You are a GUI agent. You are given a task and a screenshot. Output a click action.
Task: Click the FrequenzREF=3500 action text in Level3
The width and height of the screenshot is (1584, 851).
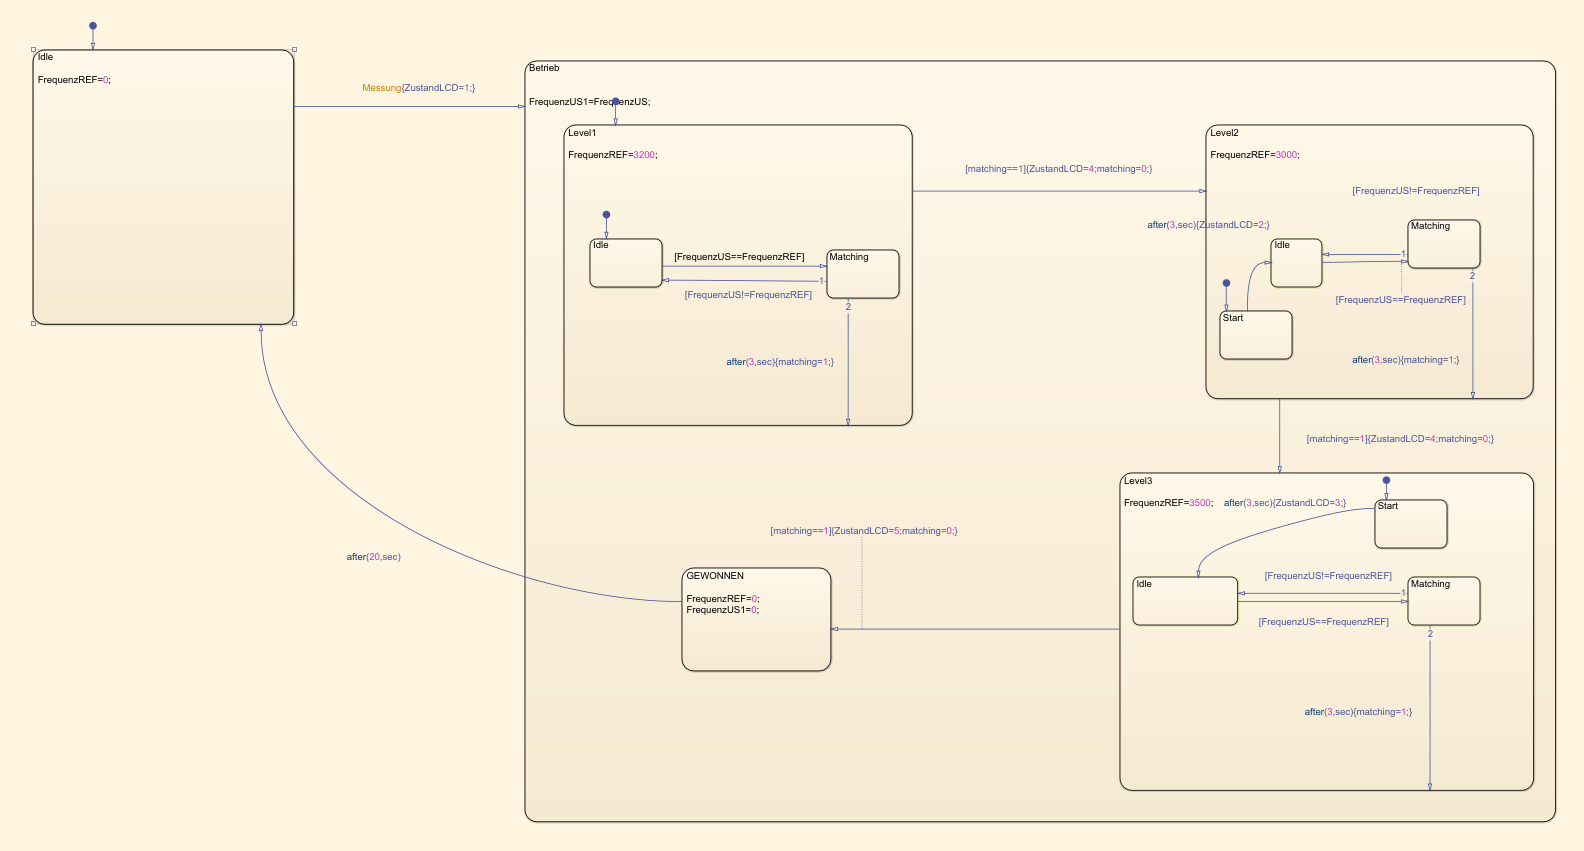[1167, 503]
